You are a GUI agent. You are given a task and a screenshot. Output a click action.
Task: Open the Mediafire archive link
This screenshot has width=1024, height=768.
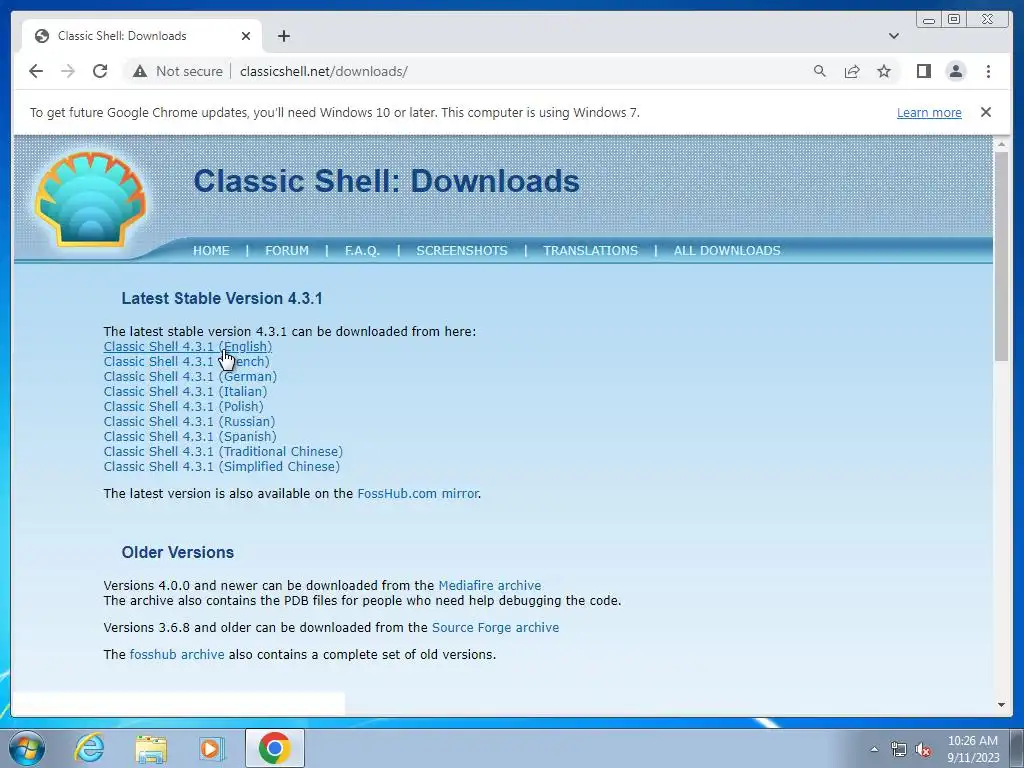(490, 586)
